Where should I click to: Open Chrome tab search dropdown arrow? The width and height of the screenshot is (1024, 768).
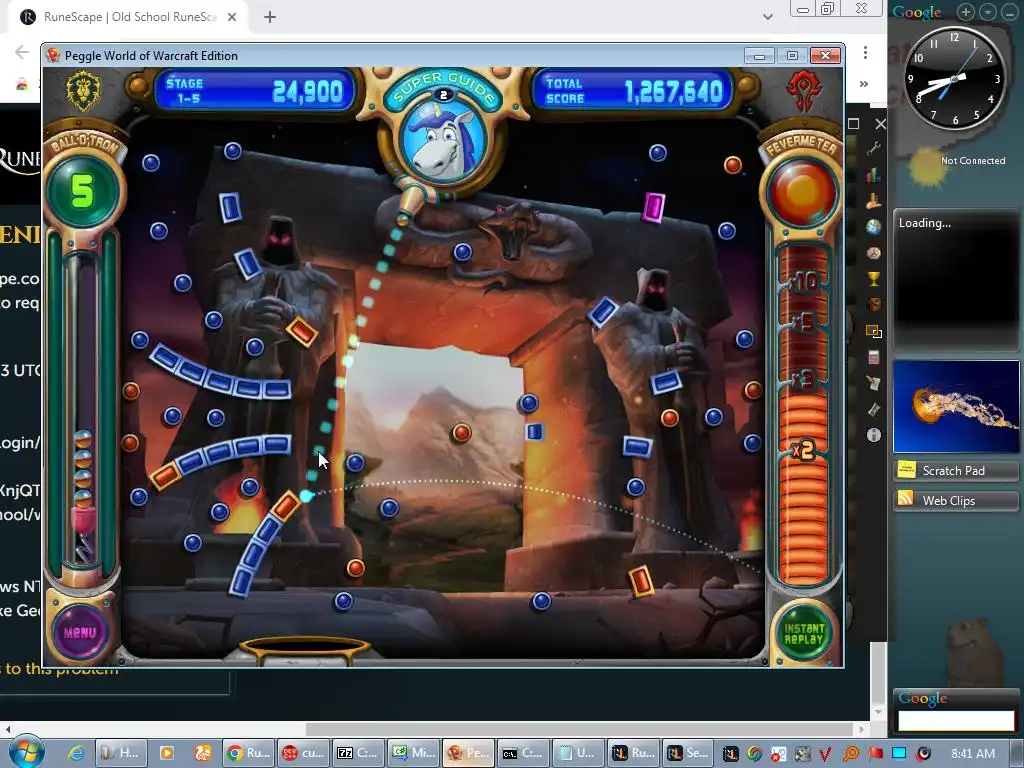pyautogui.click(x=768, y=17)
